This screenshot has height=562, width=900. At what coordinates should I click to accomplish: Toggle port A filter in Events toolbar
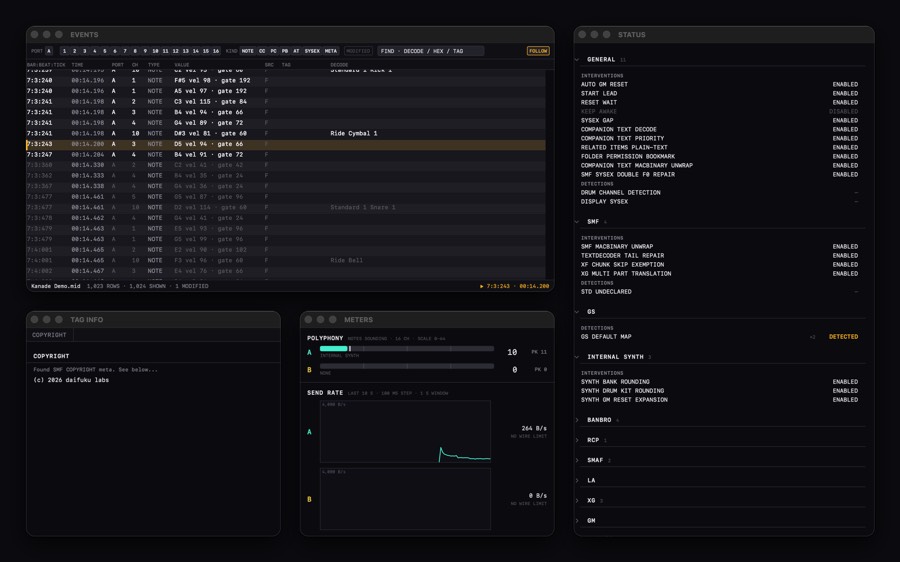[49, 51]
